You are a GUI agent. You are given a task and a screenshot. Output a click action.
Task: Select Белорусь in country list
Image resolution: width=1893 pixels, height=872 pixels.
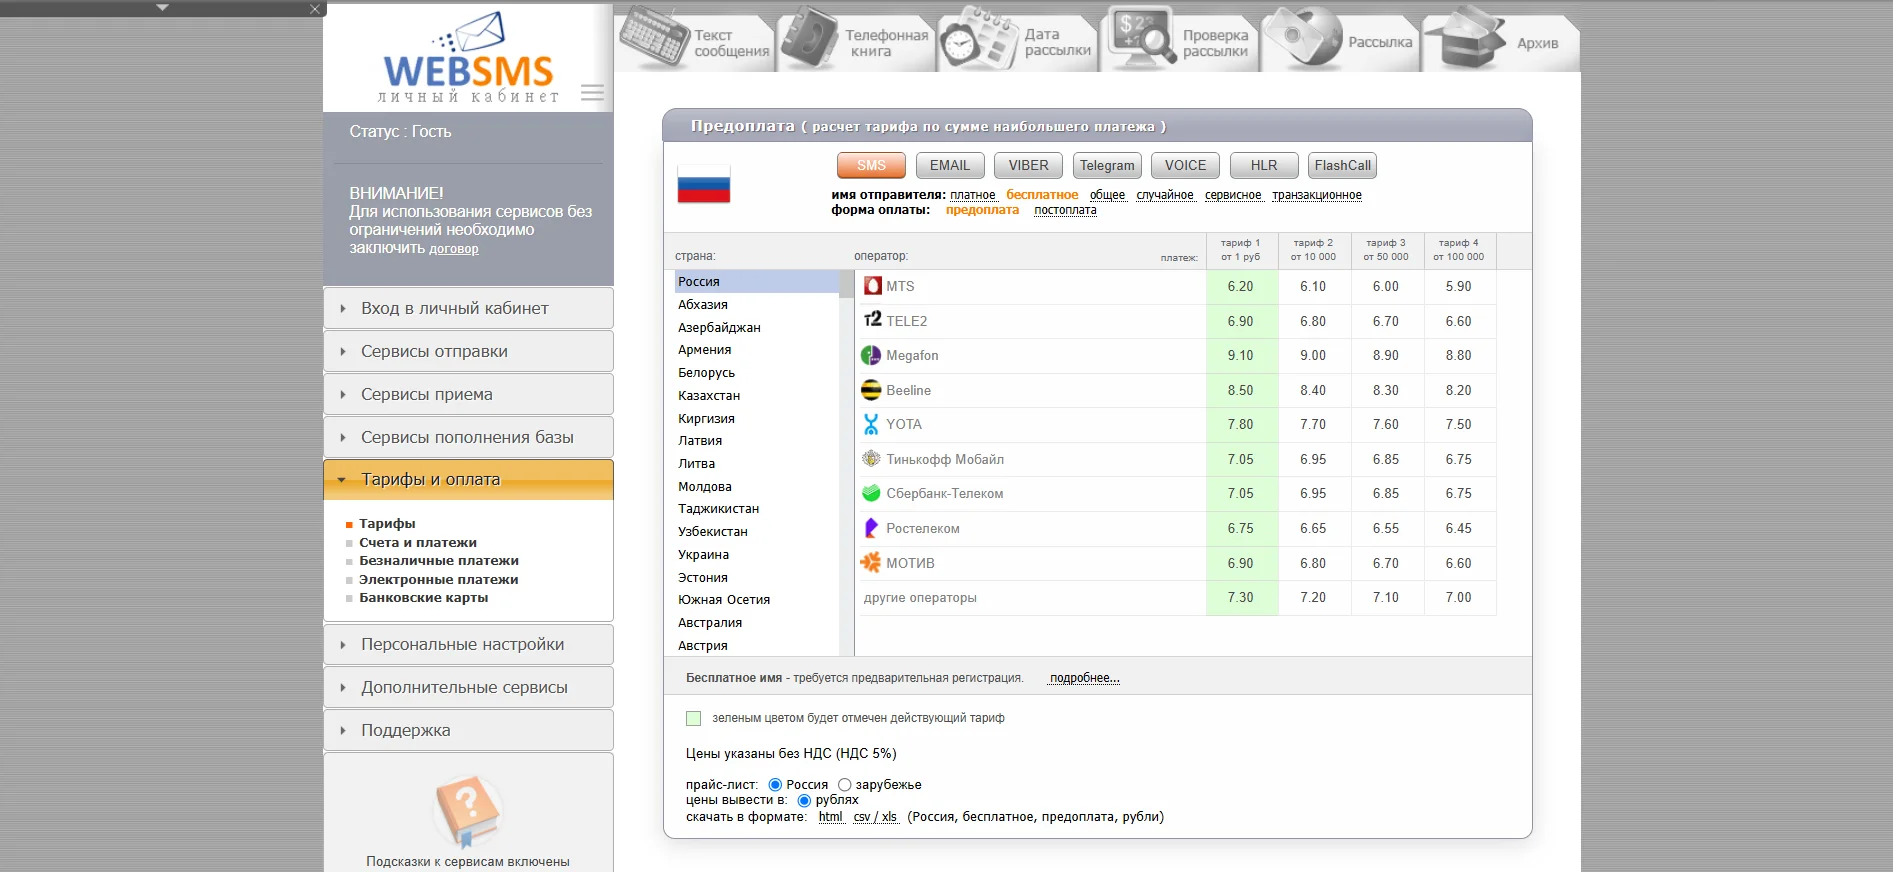click(706, 372)
